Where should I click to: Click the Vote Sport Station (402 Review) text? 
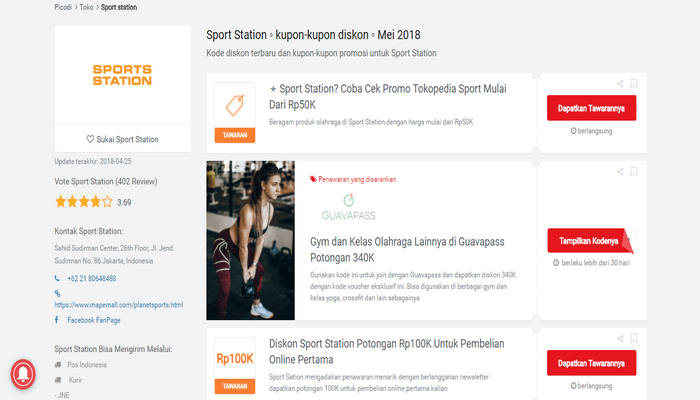point(106,181)
